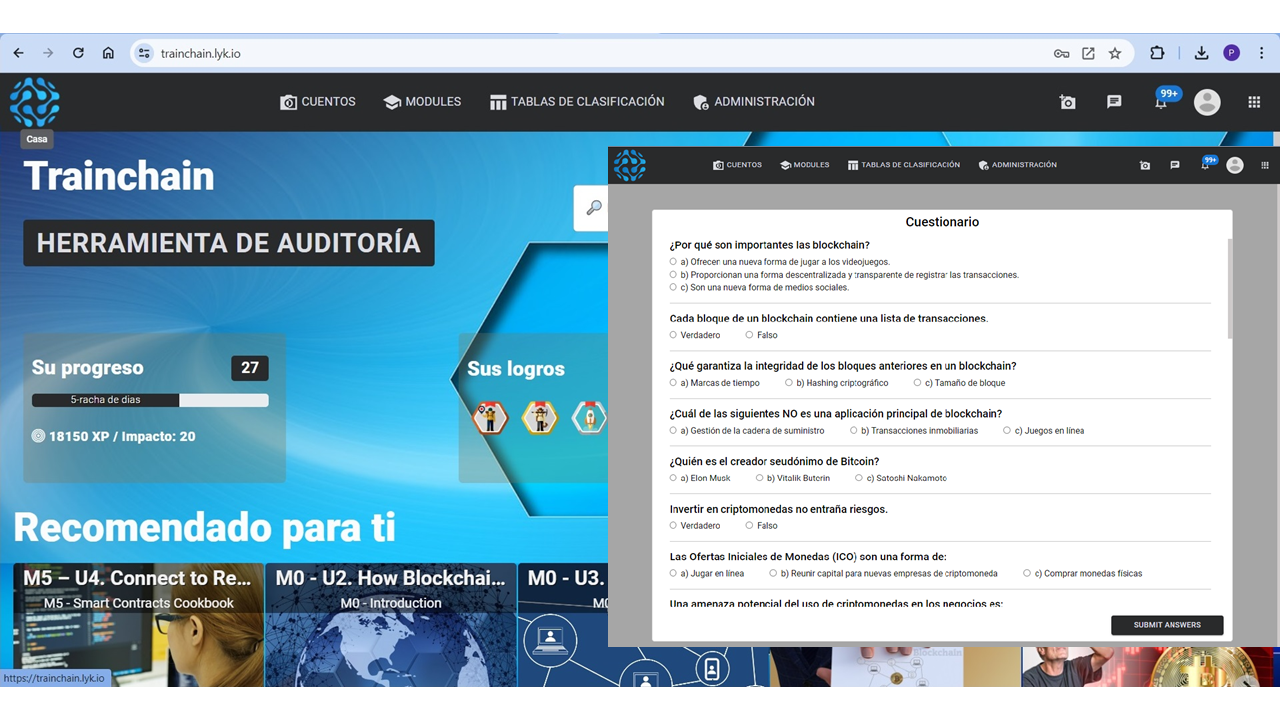Click the password key icon in address bar
This screenshot has width=1280, height=720.
coord(1062,53)
